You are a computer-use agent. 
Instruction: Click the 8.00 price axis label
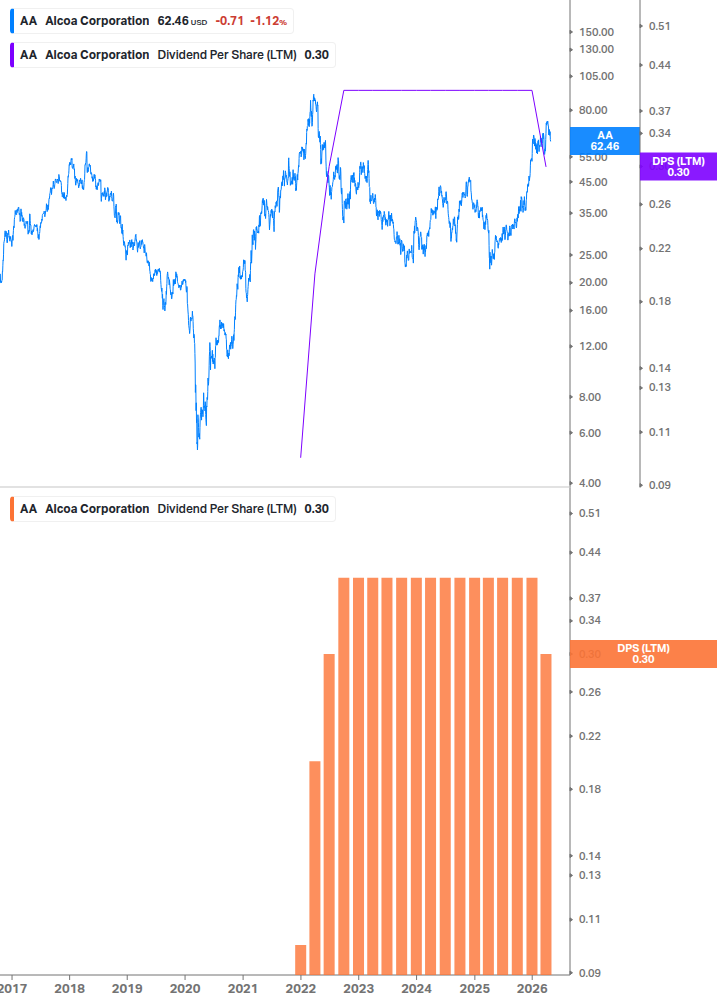pyautogui.click(x=590, y=397)
